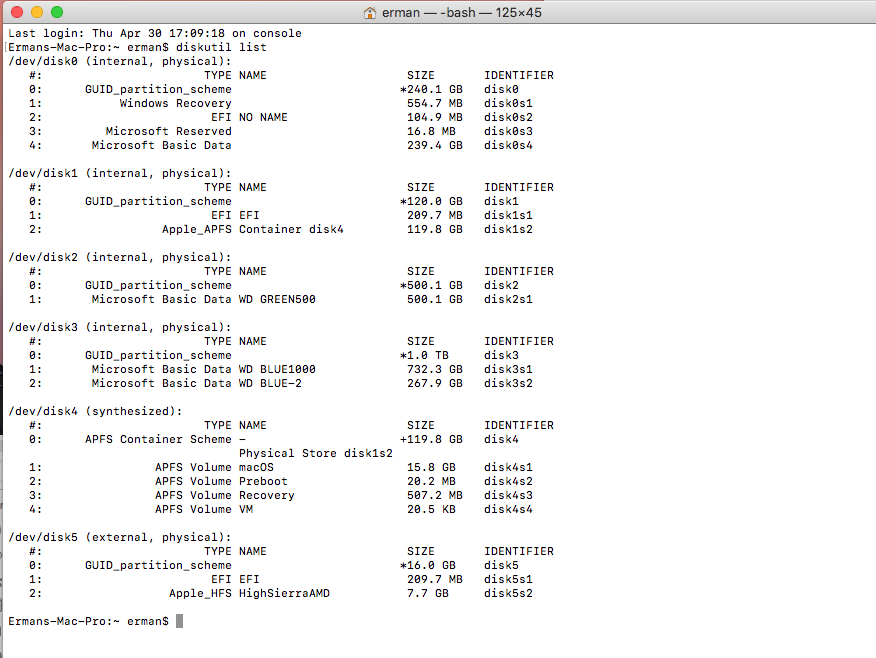Click the 'HighSierraAMD' volume name

pos(284,593)
